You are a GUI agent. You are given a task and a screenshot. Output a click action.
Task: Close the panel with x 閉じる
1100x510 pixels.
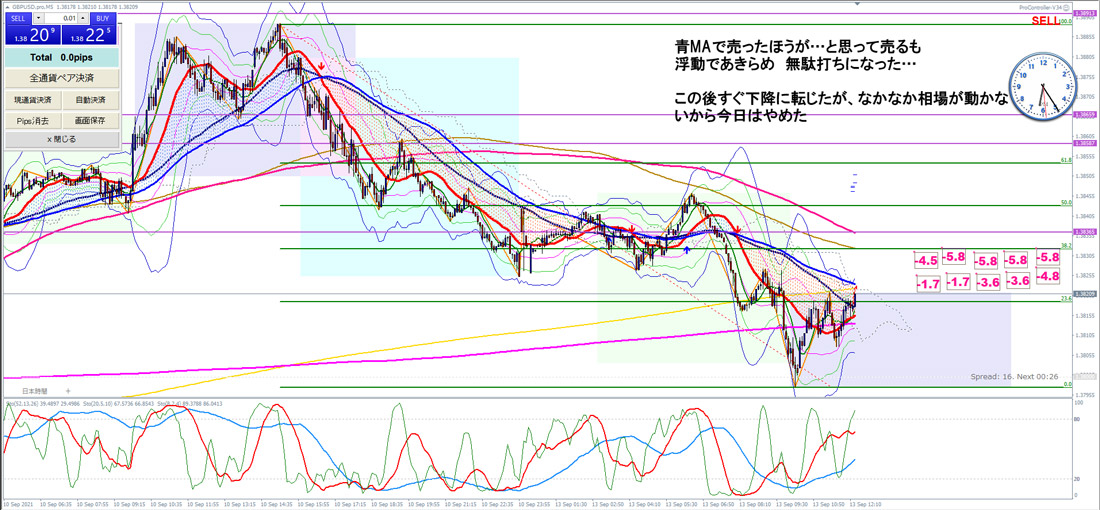pos(61,139)
